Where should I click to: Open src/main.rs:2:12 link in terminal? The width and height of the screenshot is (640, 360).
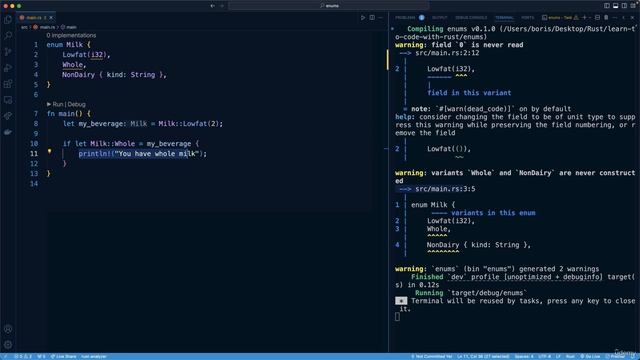447,53
